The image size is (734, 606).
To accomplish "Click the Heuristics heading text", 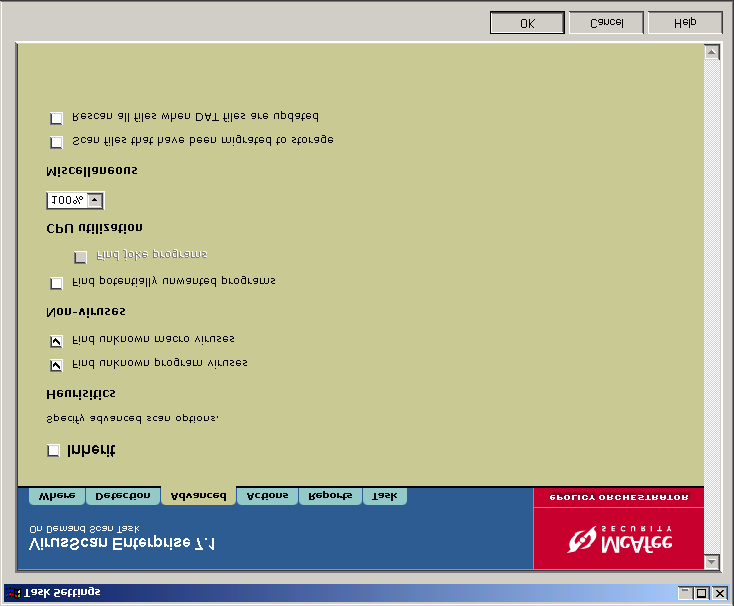I will pyautogui.click(x=81, y=394).
